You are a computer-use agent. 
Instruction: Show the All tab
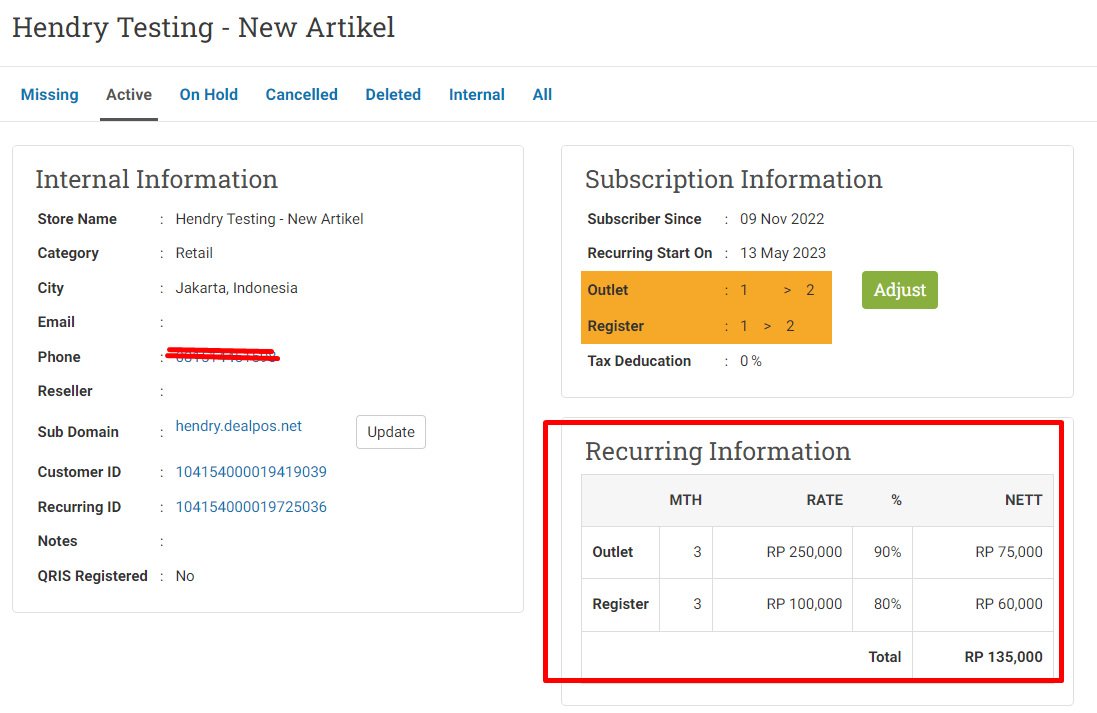[542, 94]
